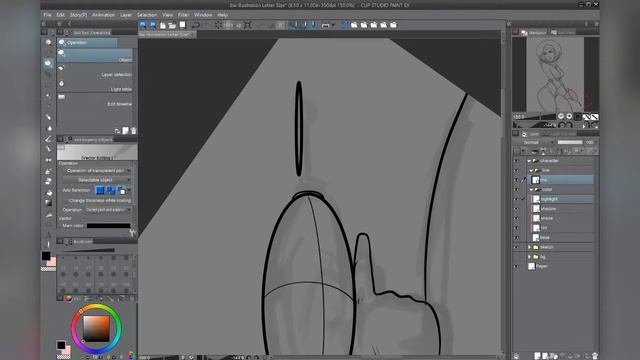Choose the third Add selection mode icon

click(121, 190)
